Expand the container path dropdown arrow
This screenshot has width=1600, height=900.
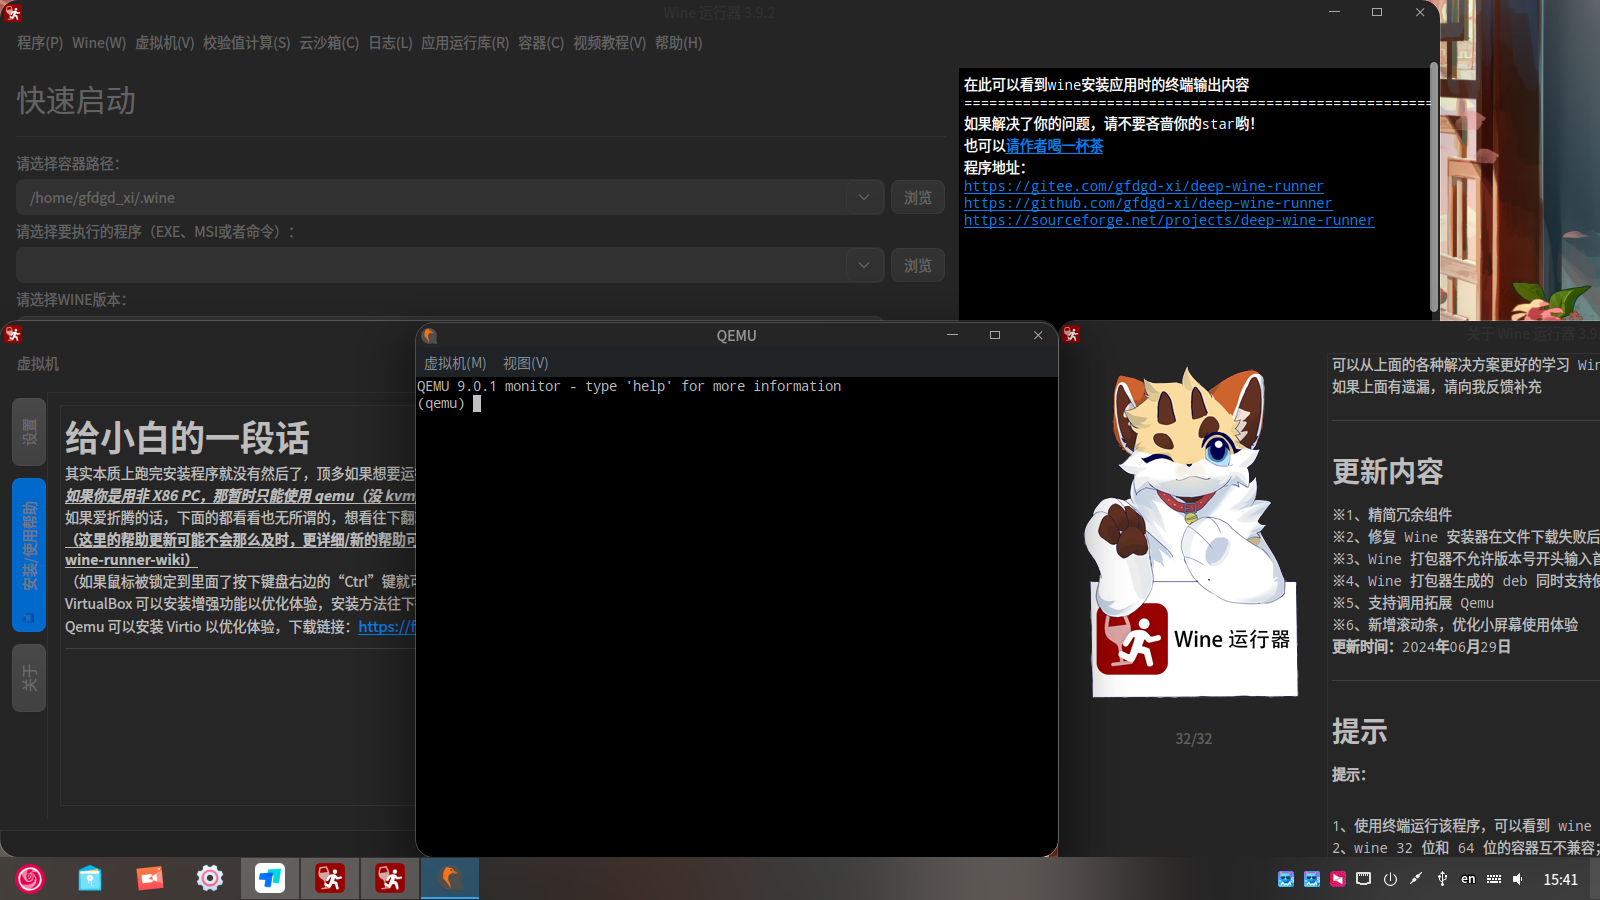pos(864,198)
